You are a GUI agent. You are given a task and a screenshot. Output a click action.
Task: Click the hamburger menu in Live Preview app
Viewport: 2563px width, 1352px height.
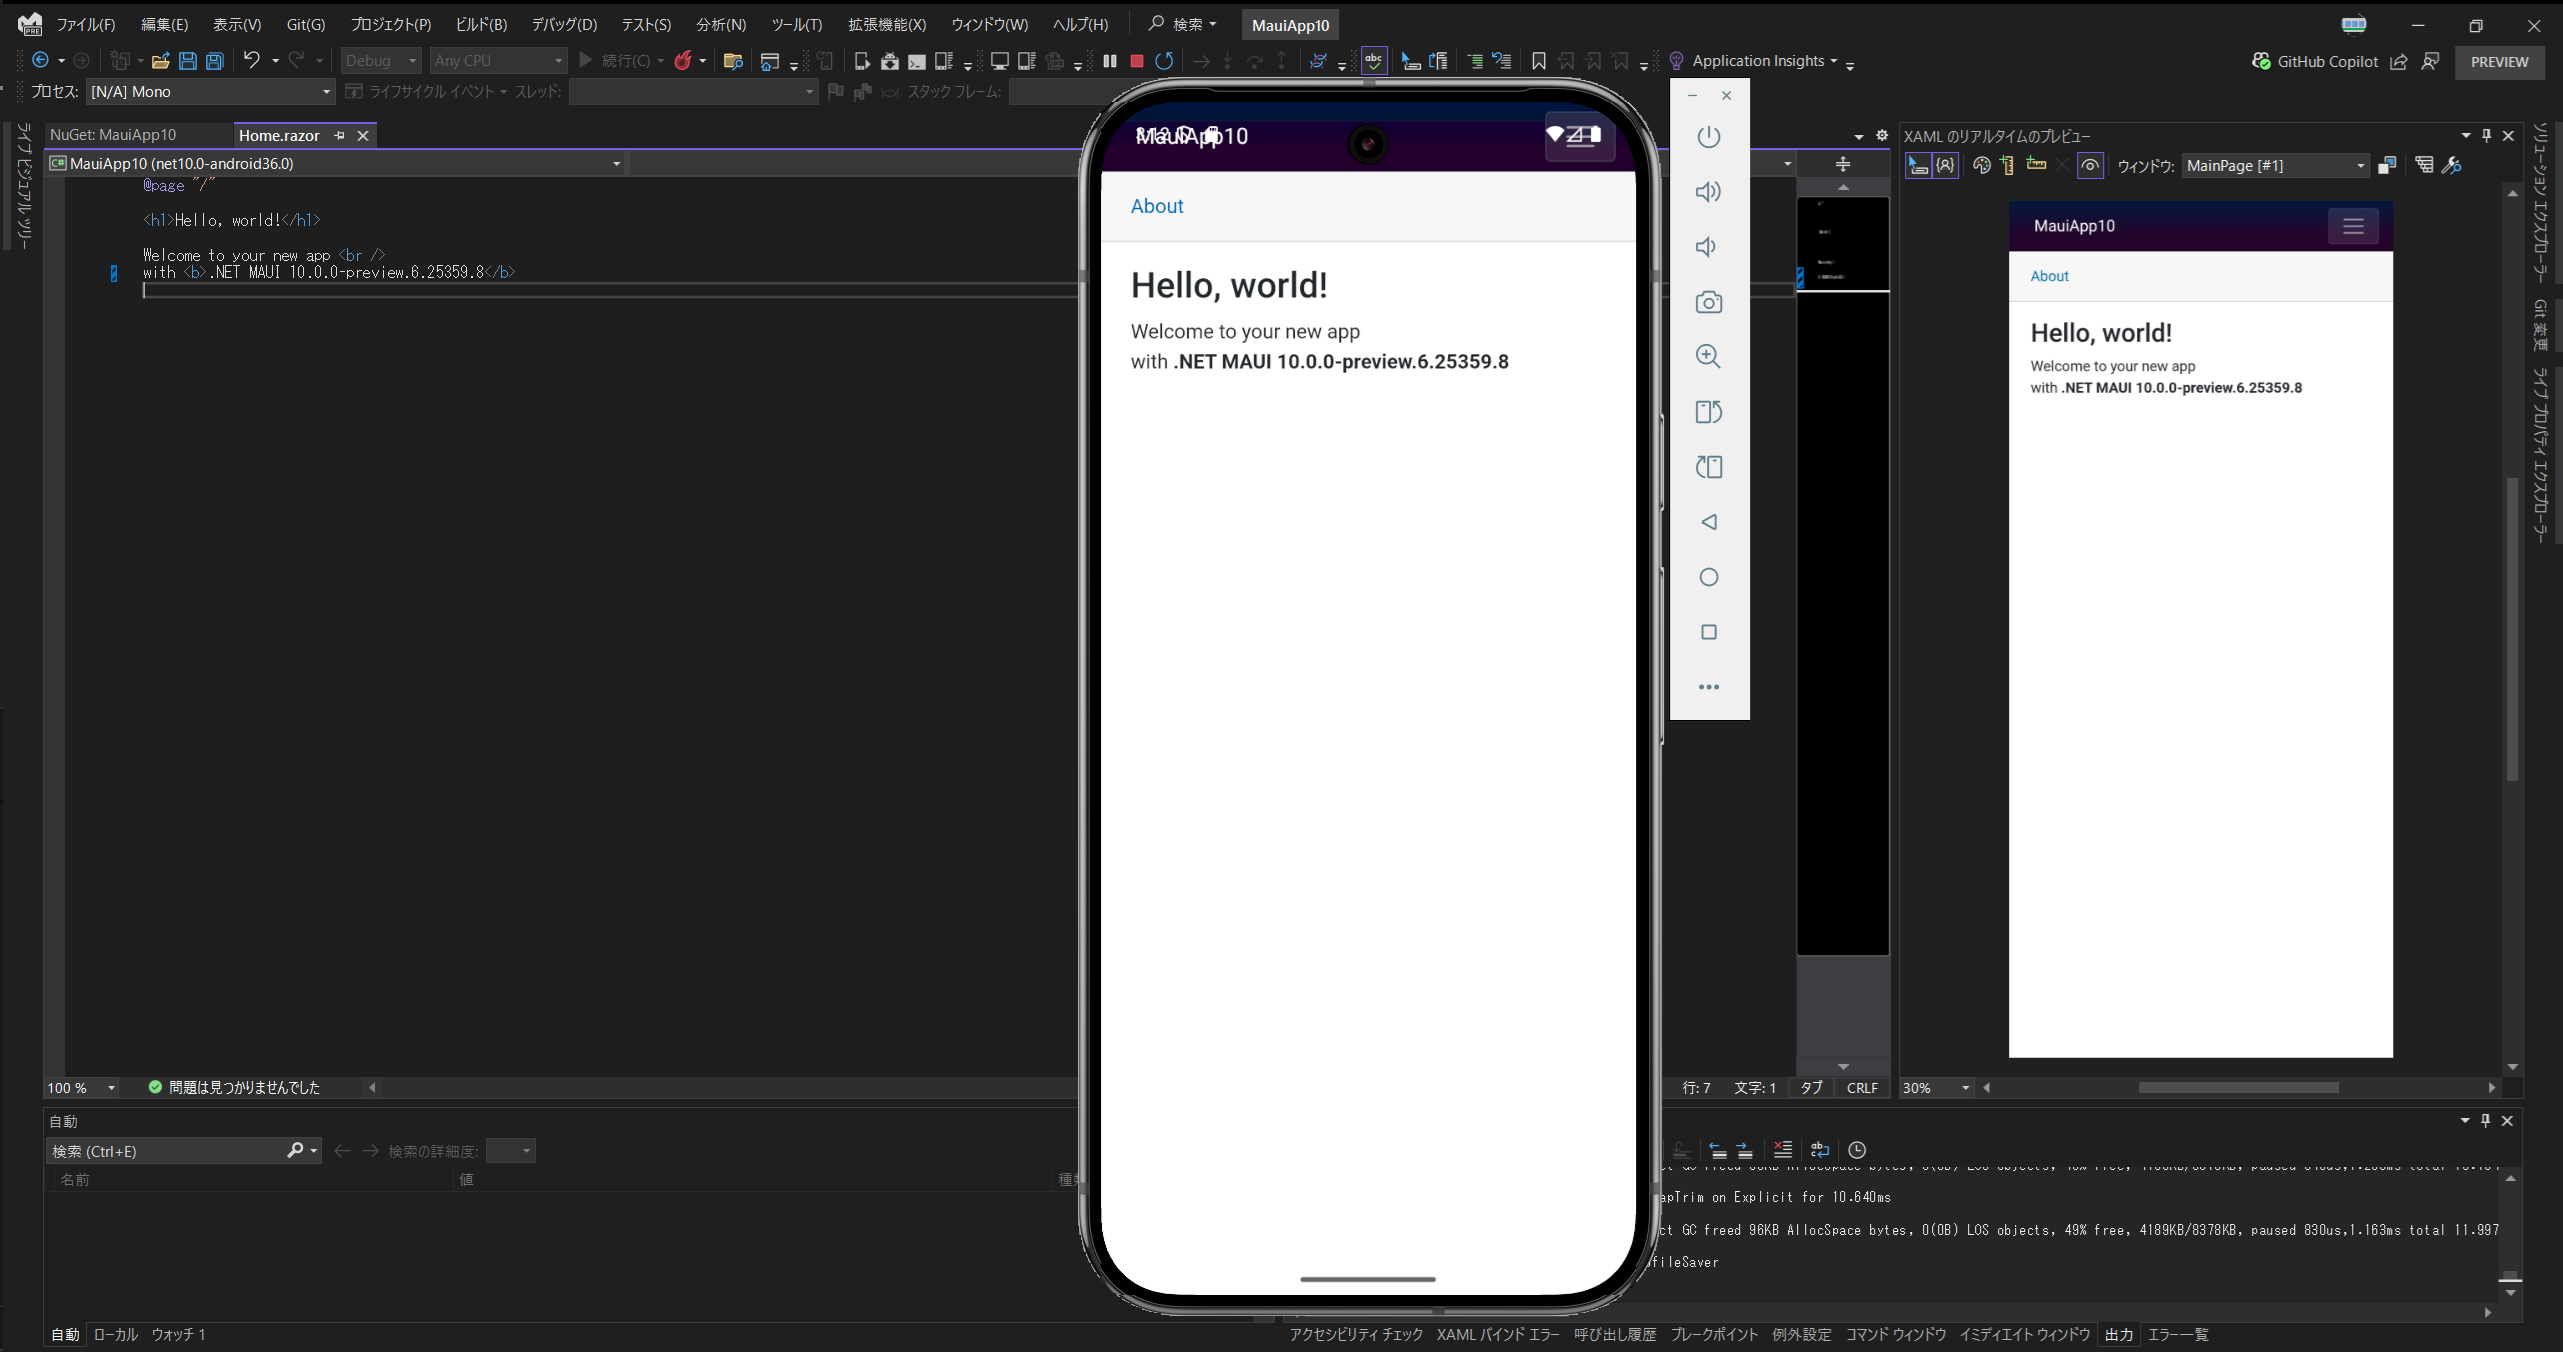tap(2353, 226)
